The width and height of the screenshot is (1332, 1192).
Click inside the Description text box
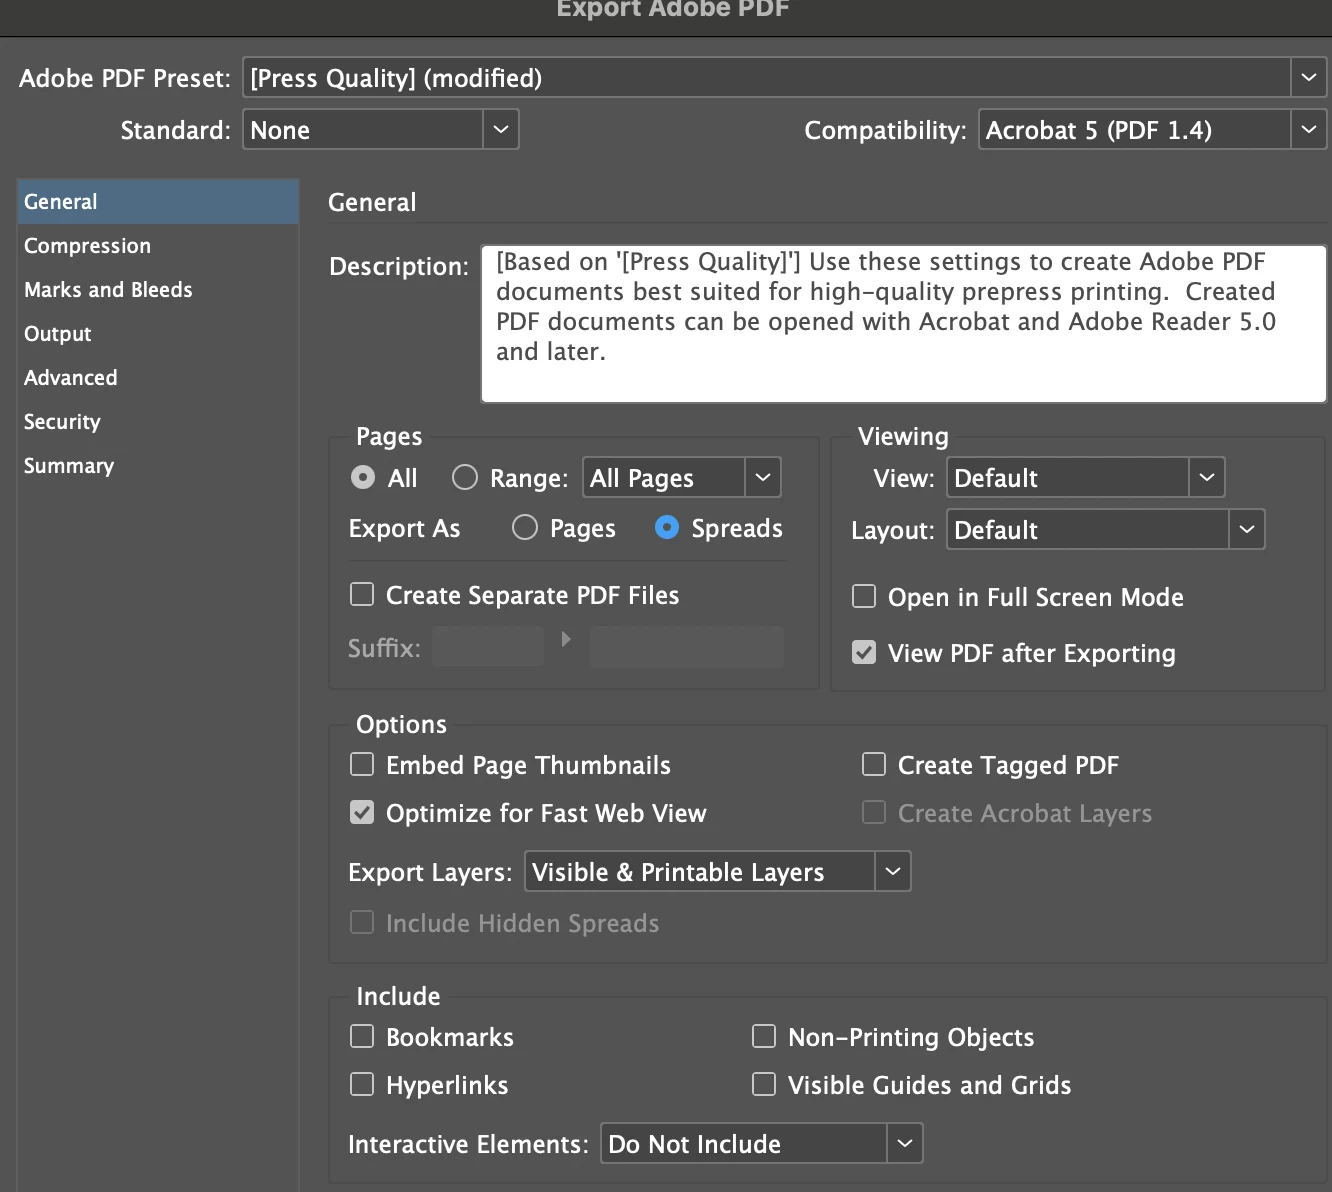point(904,324)
